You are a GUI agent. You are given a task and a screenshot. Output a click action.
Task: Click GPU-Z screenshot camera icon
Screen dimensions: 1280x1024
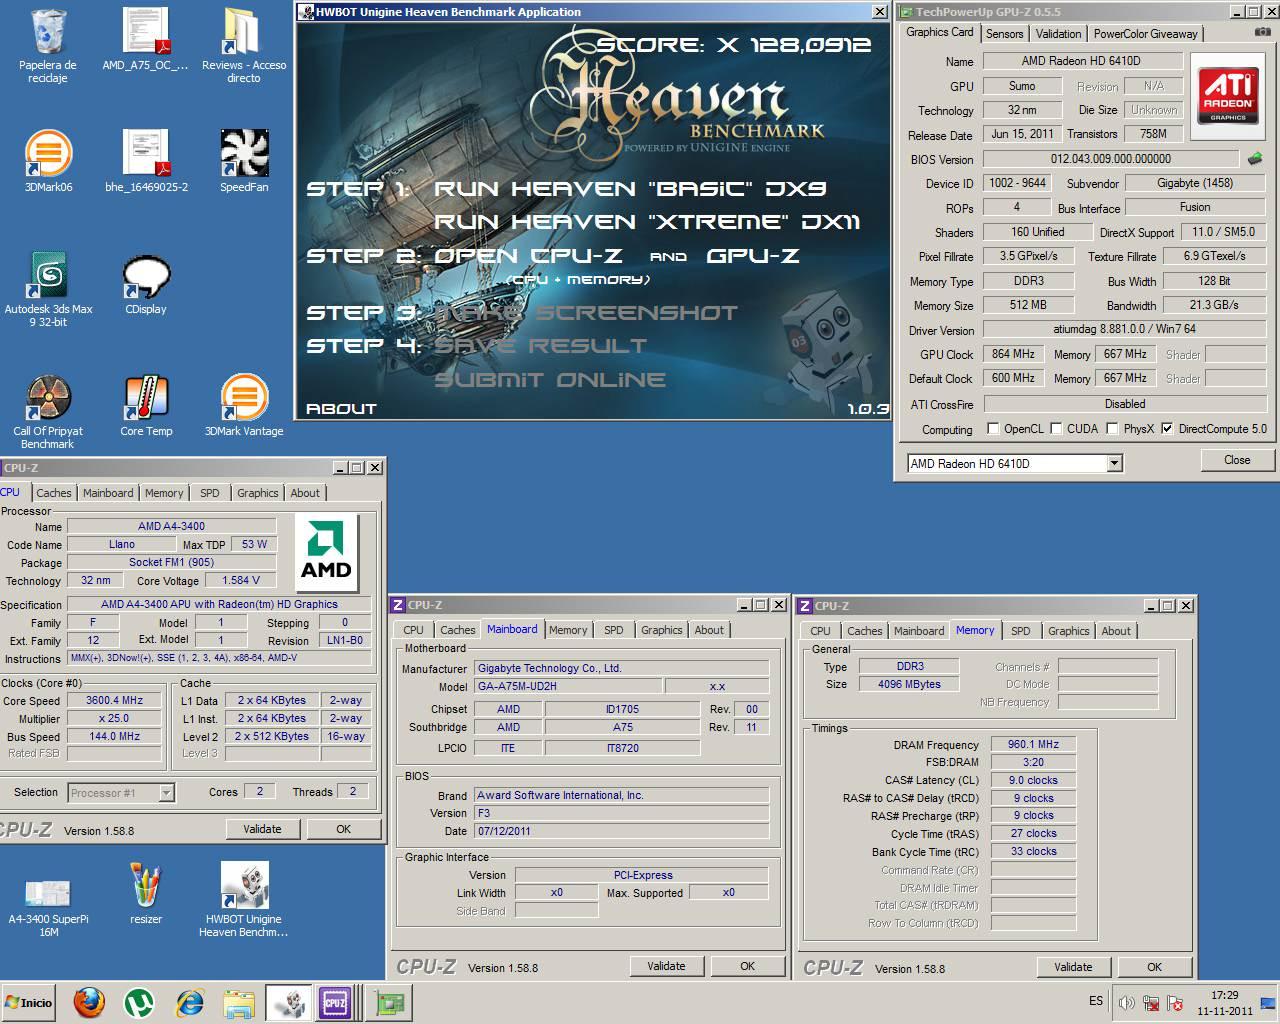1262,32
